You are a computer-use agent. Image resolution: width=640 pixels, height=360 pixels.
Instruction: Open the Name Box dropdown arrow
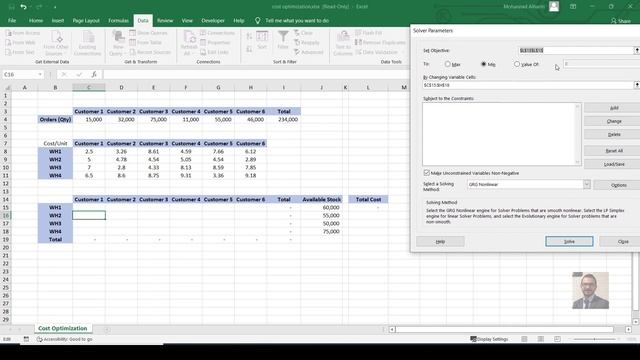40,74
